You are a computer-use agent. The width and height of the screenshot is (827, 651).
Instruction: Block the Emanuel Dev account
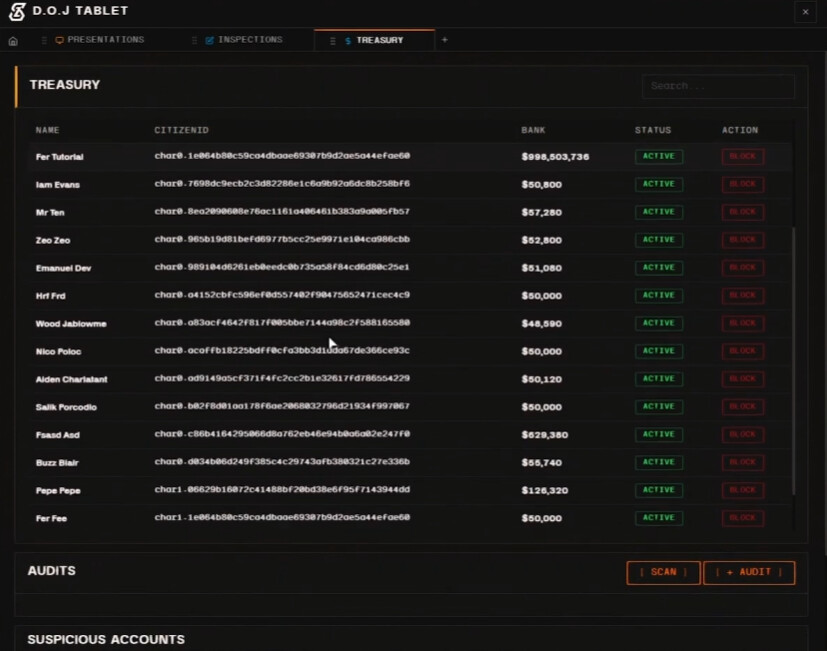743,267
